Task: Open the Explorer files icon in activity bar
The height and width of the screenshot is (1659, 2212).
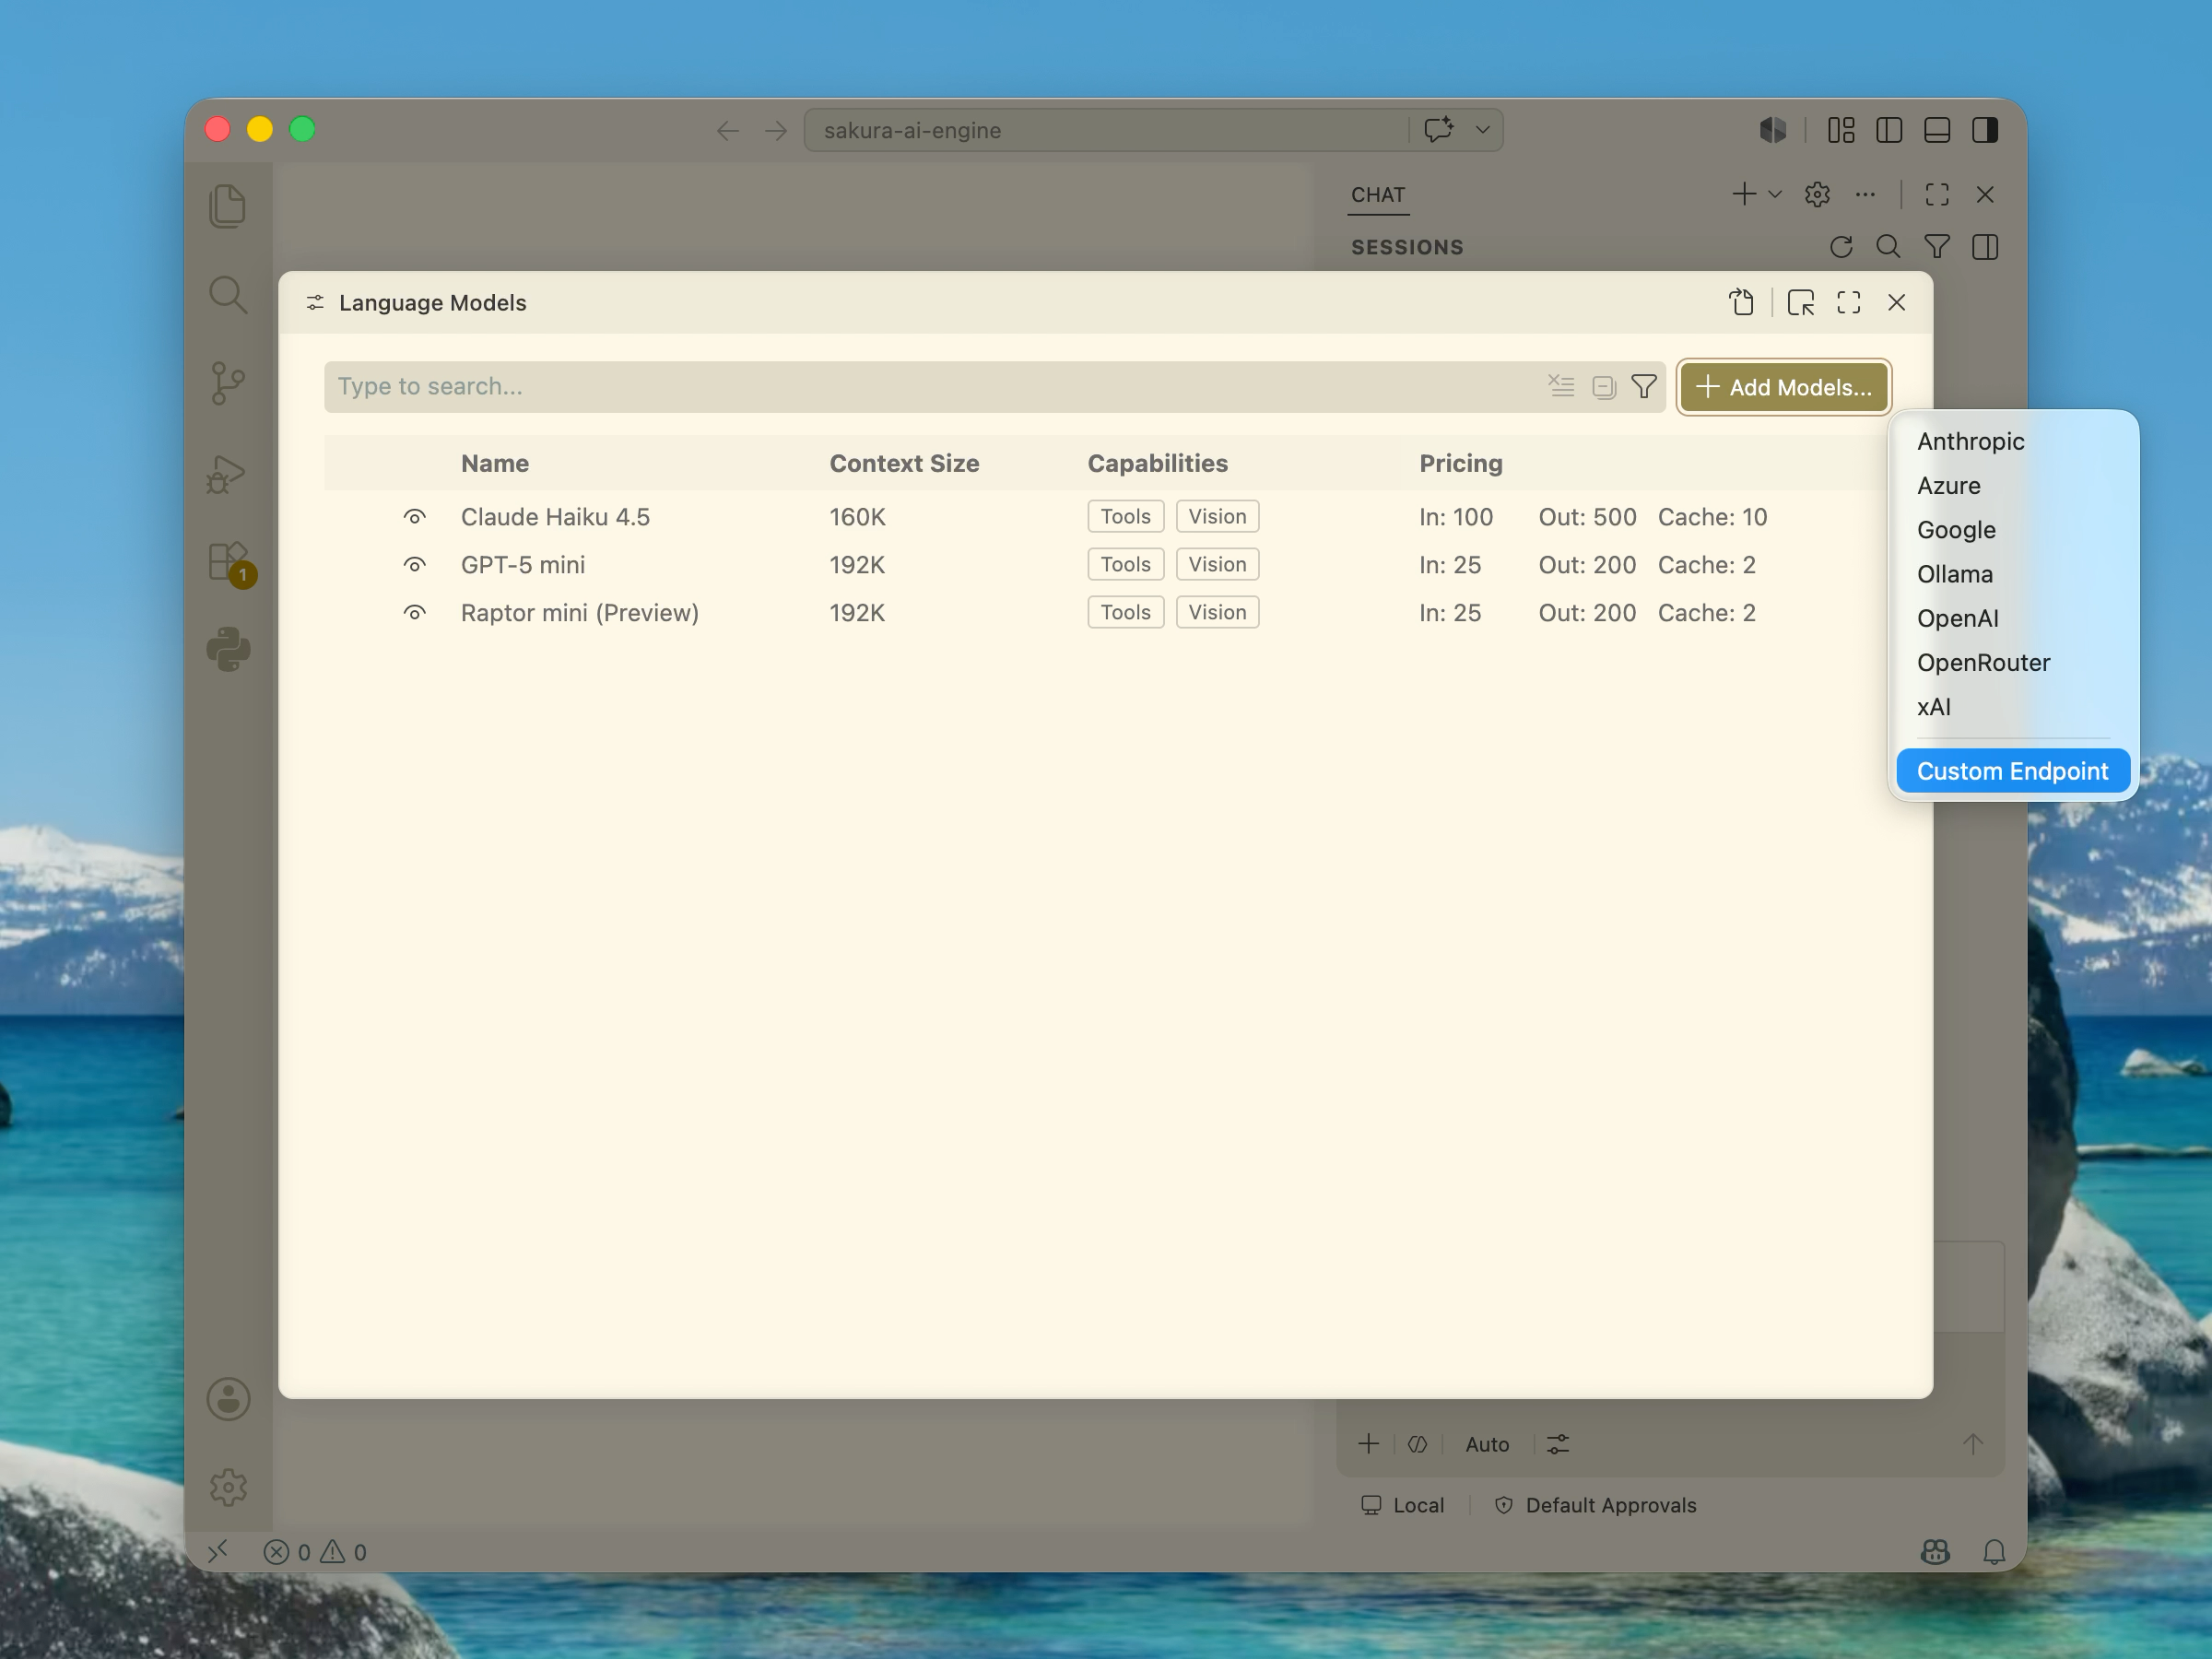Action: 228,206
